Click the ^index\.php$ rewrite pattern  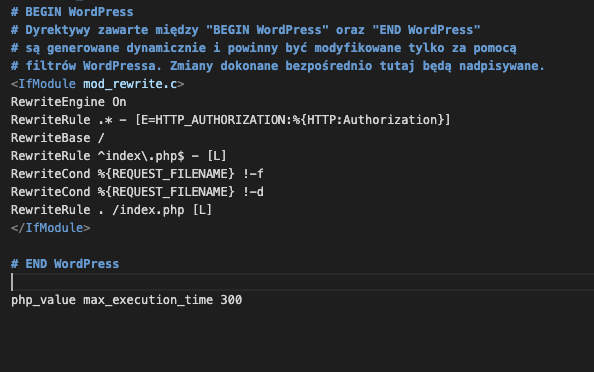[141, 156]
